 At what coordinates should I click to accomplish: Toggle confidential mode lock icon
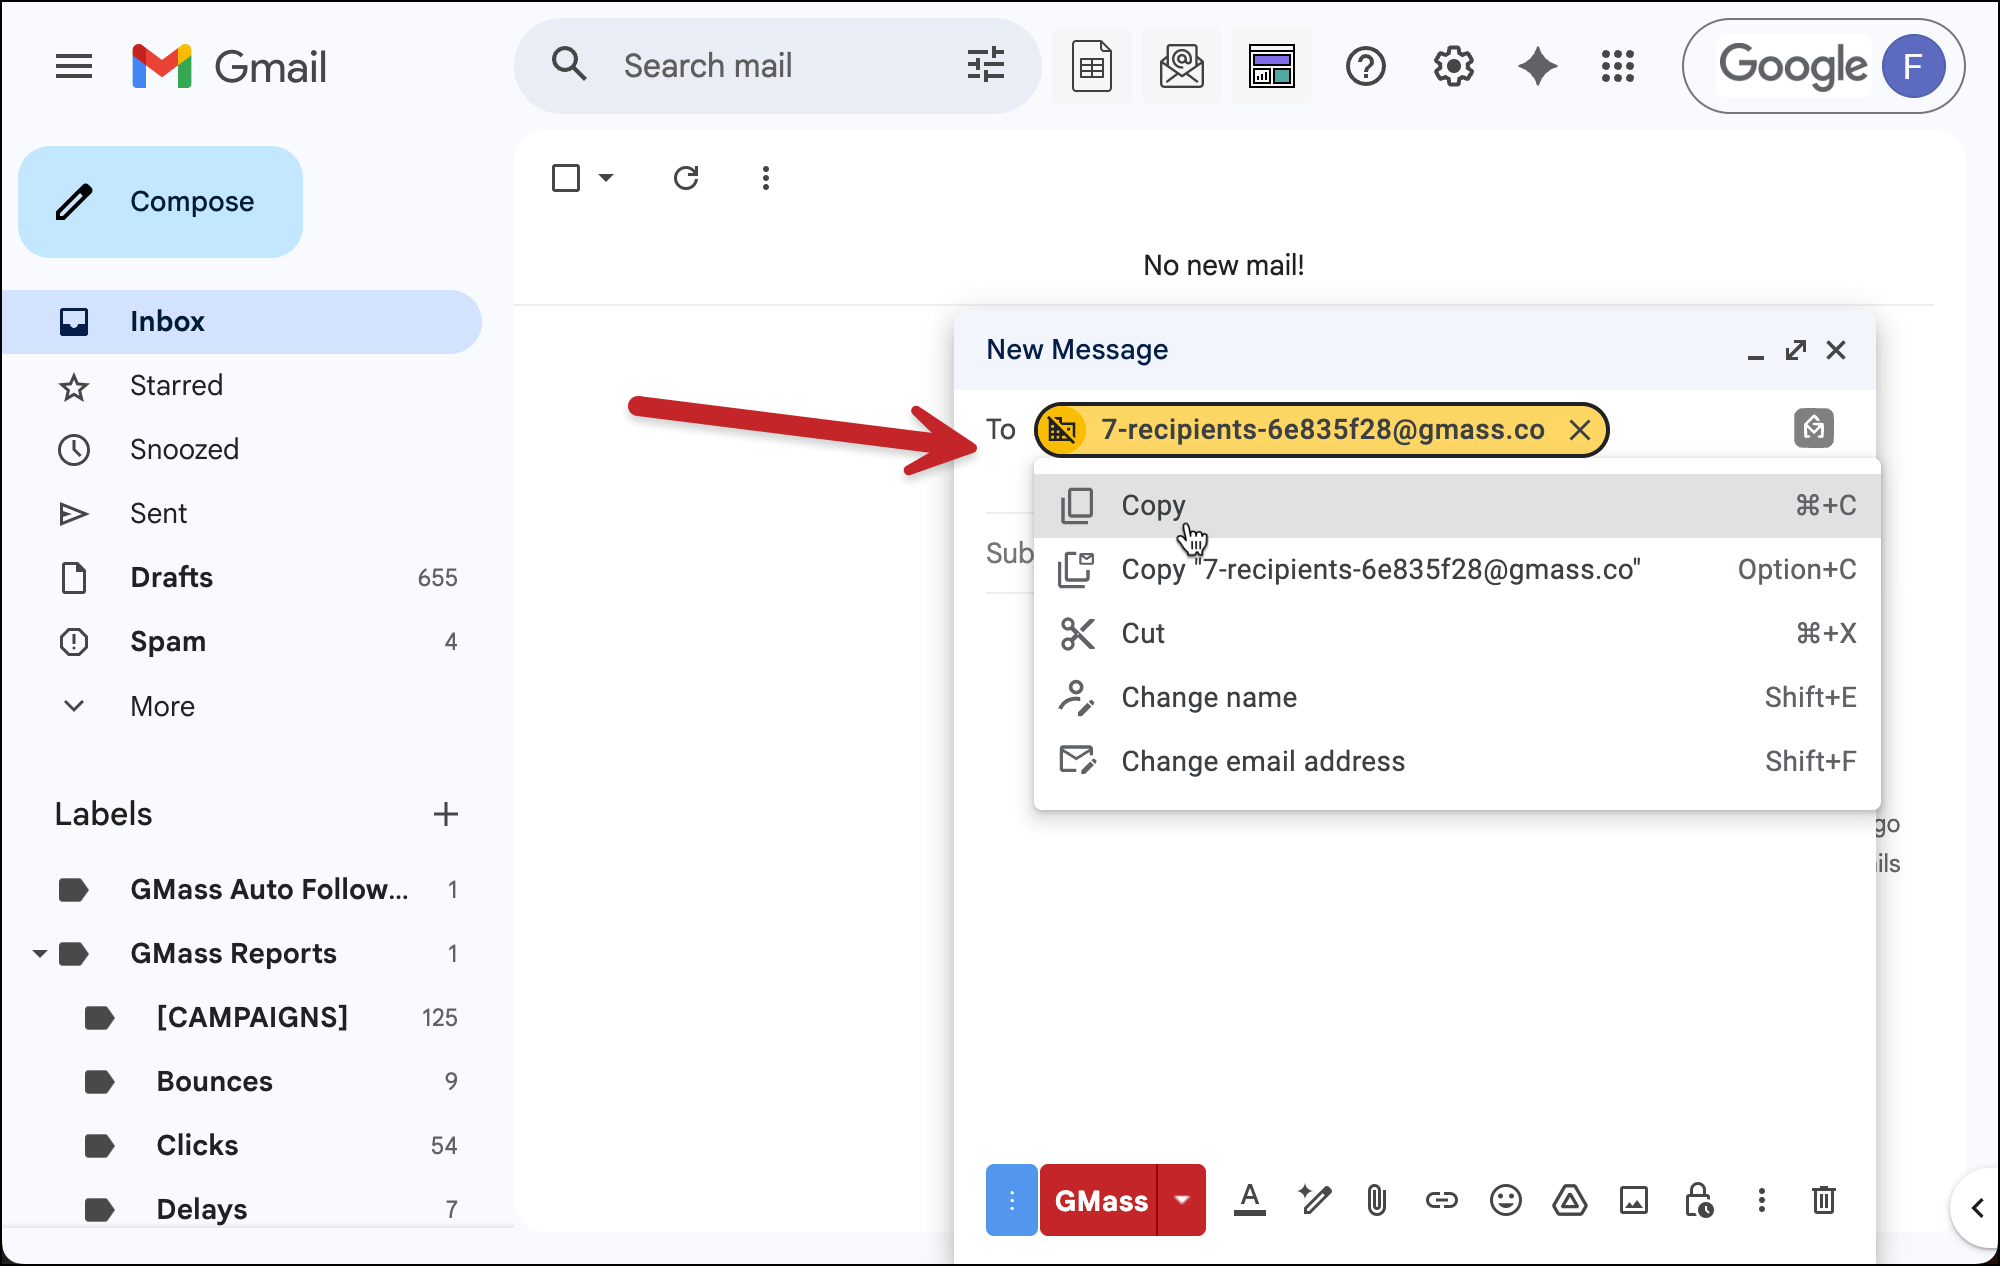pos(1698,1200)
